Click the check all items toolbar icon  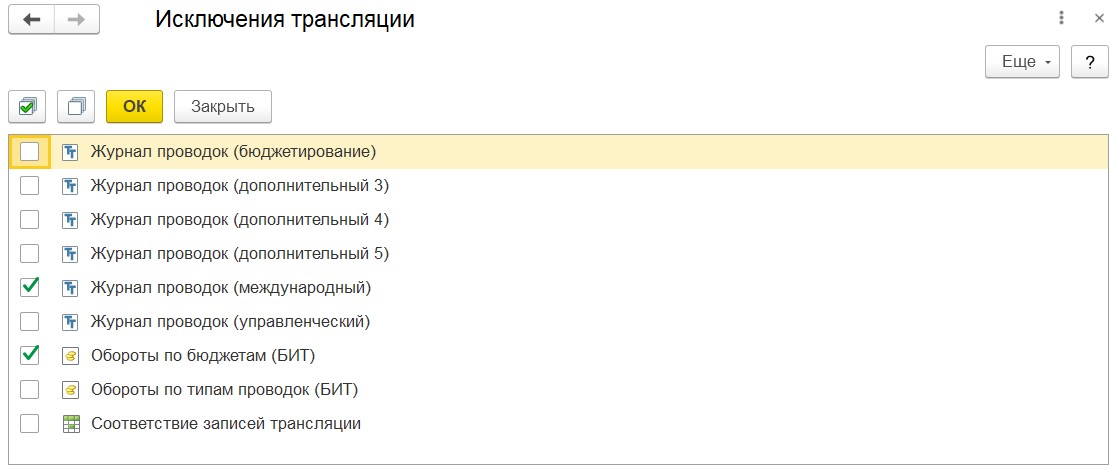click(27, 105)
